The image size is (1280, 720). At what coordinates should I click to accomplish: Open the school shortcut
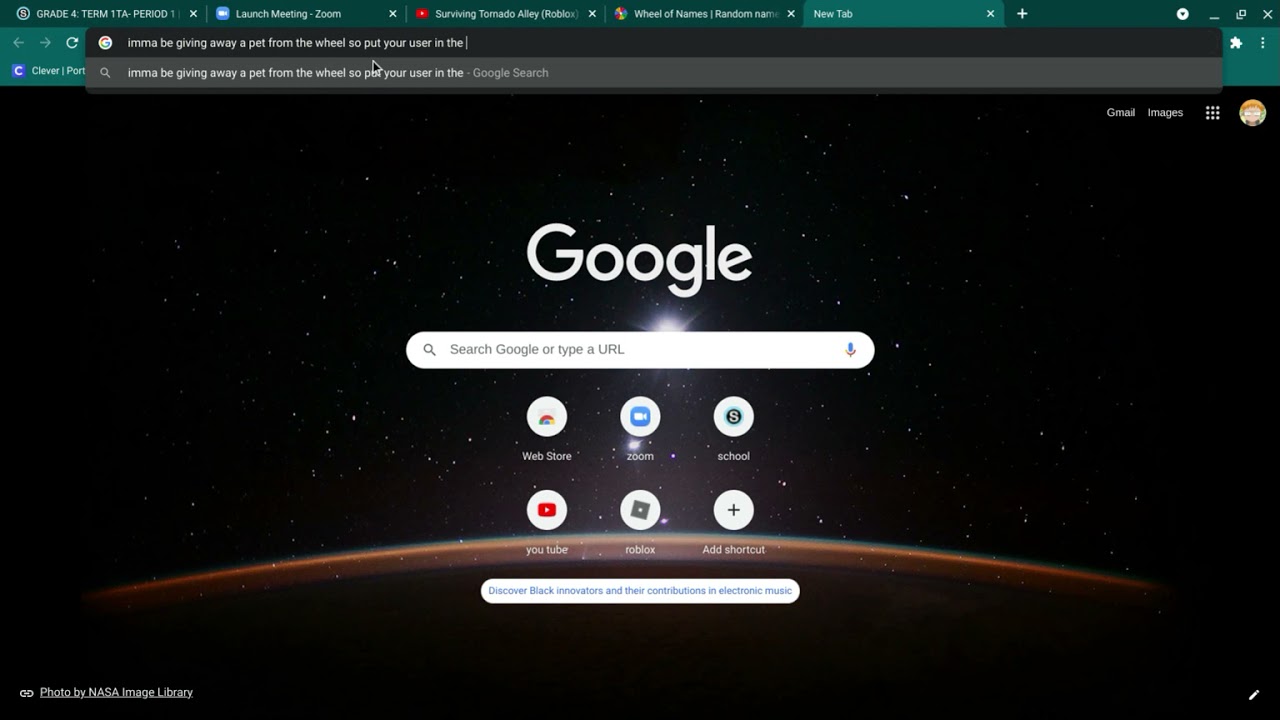click(x=733, y=430)
